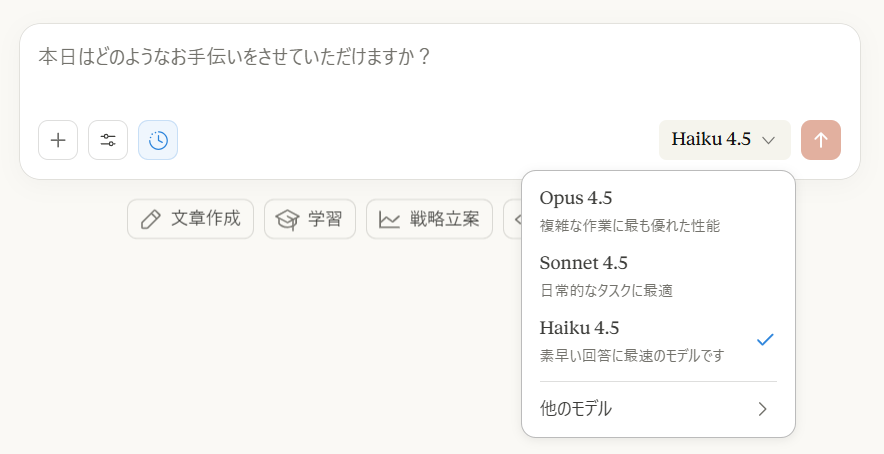This screenshot has height=454, width=884.
Task: Open the 学習 learning suggestion
Action: click(x=310, y=219)
